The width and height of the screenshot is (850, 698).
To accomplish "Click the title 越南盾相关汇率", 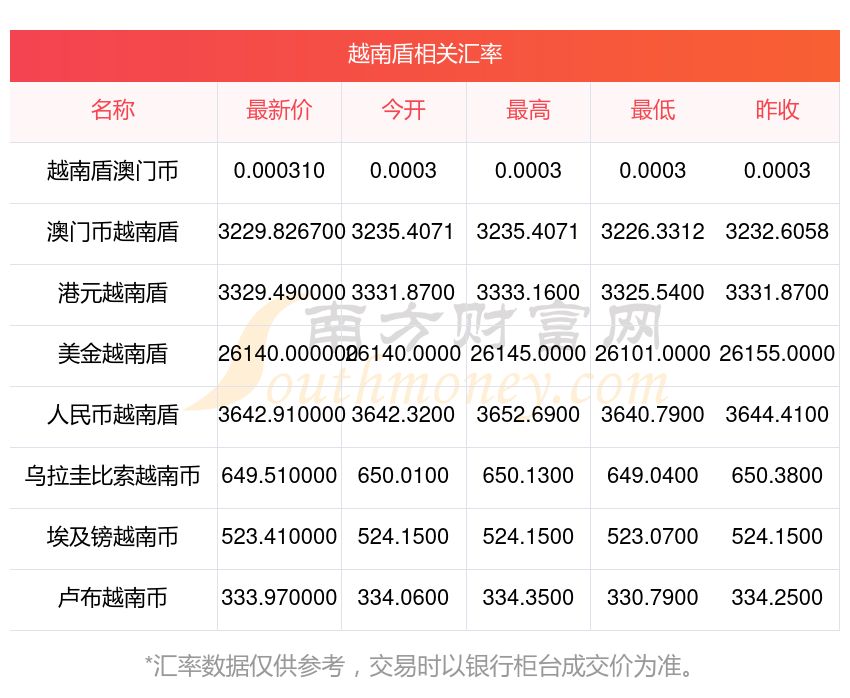I will 425,54.
